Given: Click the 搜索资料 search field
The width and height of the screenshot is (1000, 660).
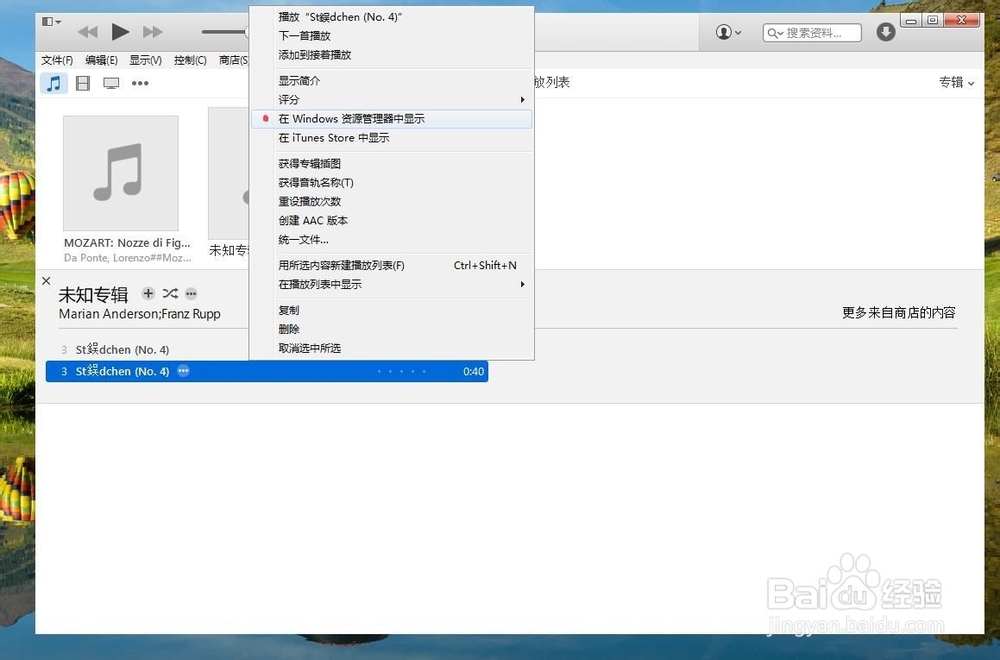Looking at the screenshot, I should pyautogui.click(x=813, y=32).
